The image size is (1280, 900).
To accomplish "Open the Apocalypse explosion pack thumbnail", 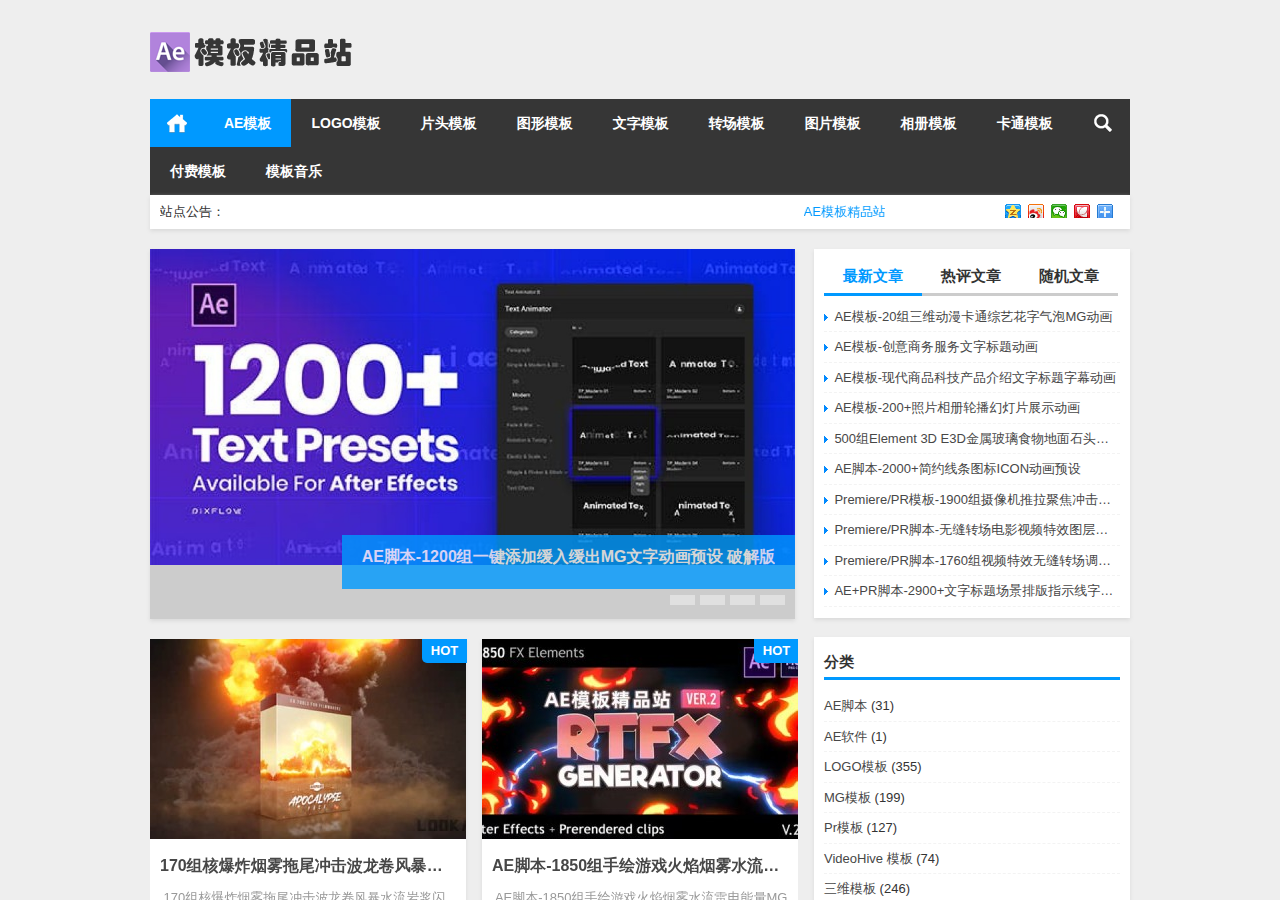I will (308, 739).
